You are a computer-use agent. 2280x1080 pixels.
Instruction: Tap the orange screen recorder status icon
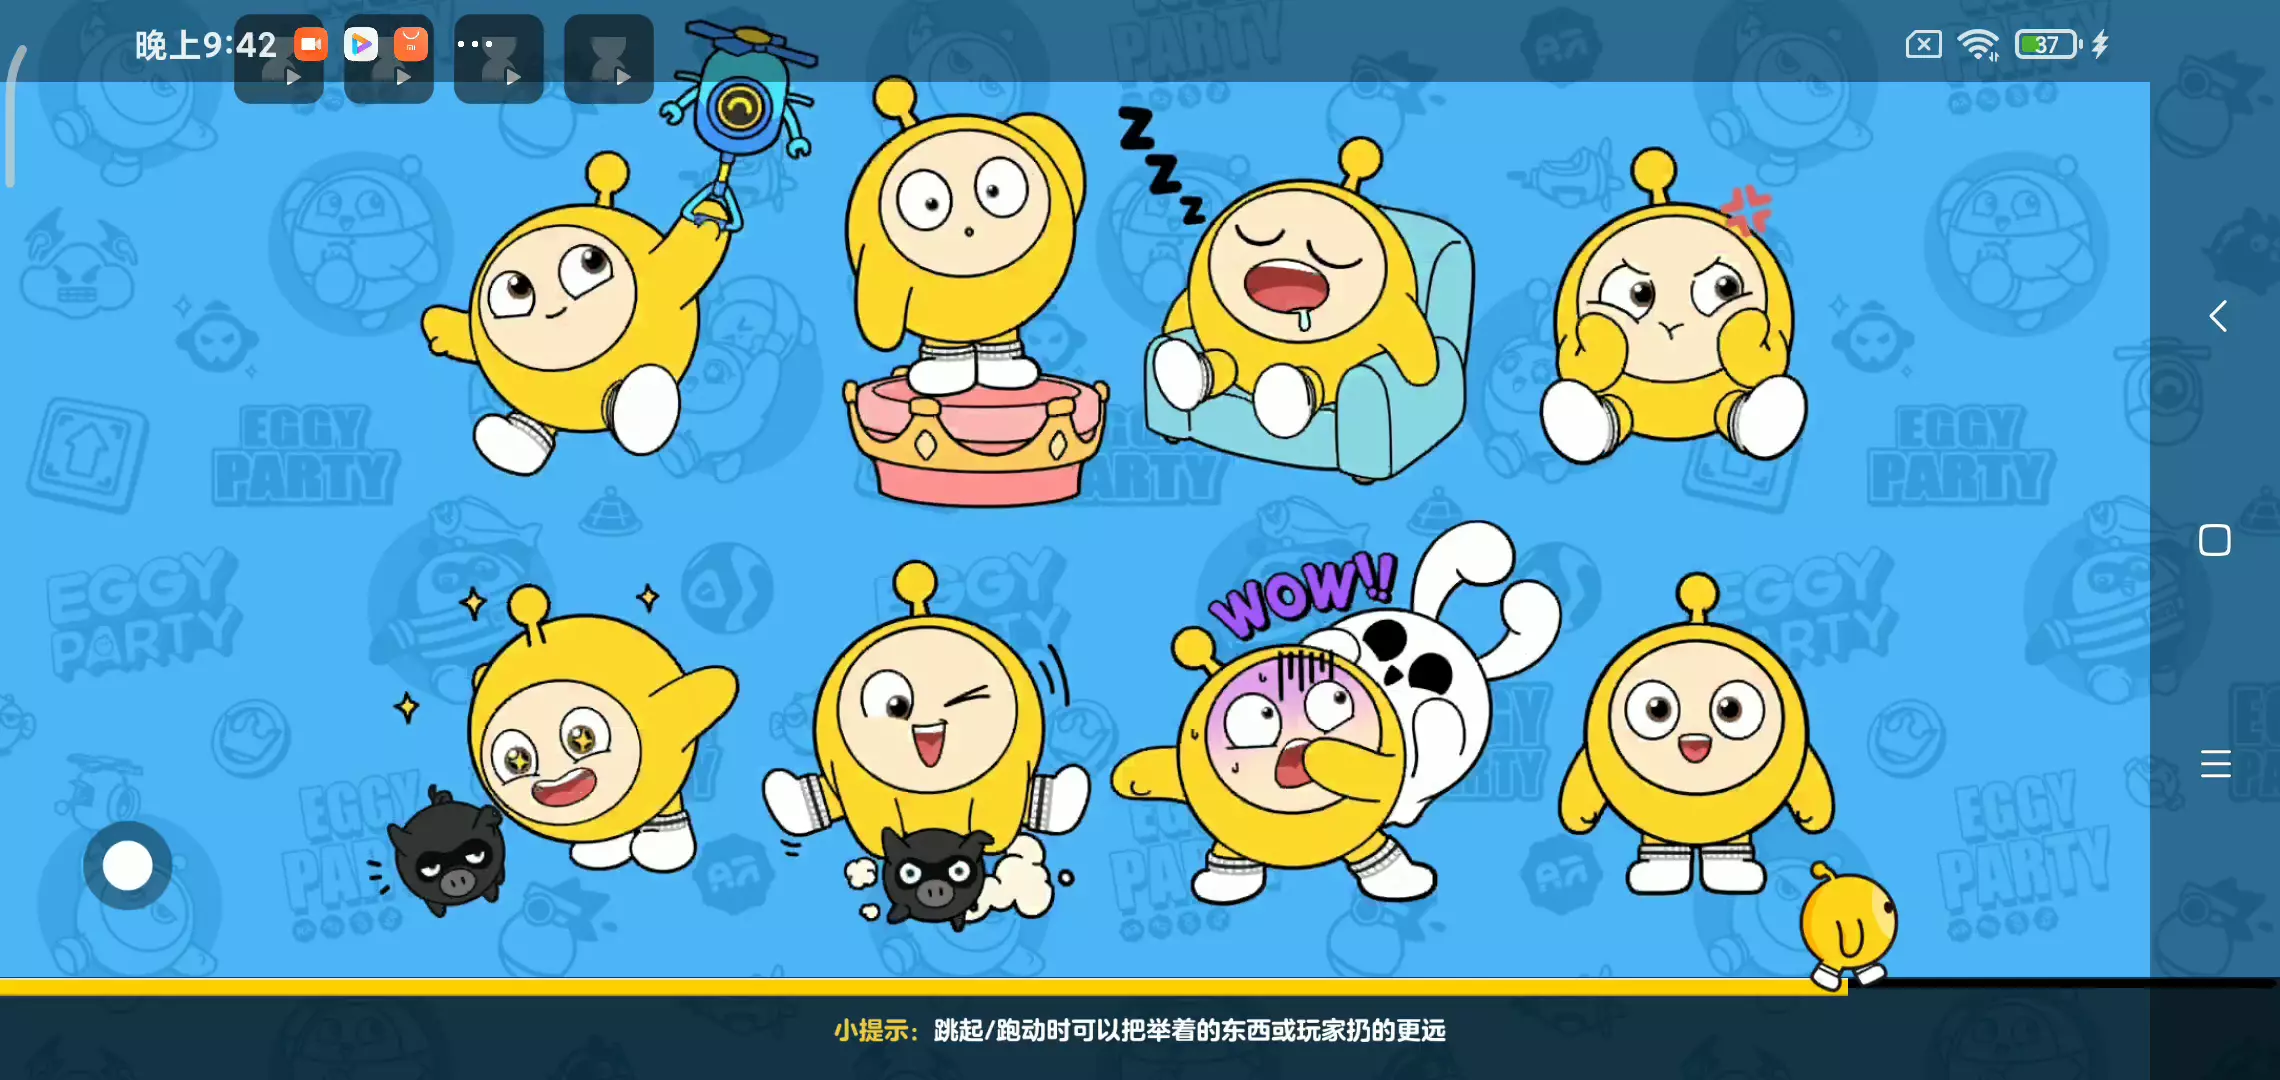coord(311,44)
